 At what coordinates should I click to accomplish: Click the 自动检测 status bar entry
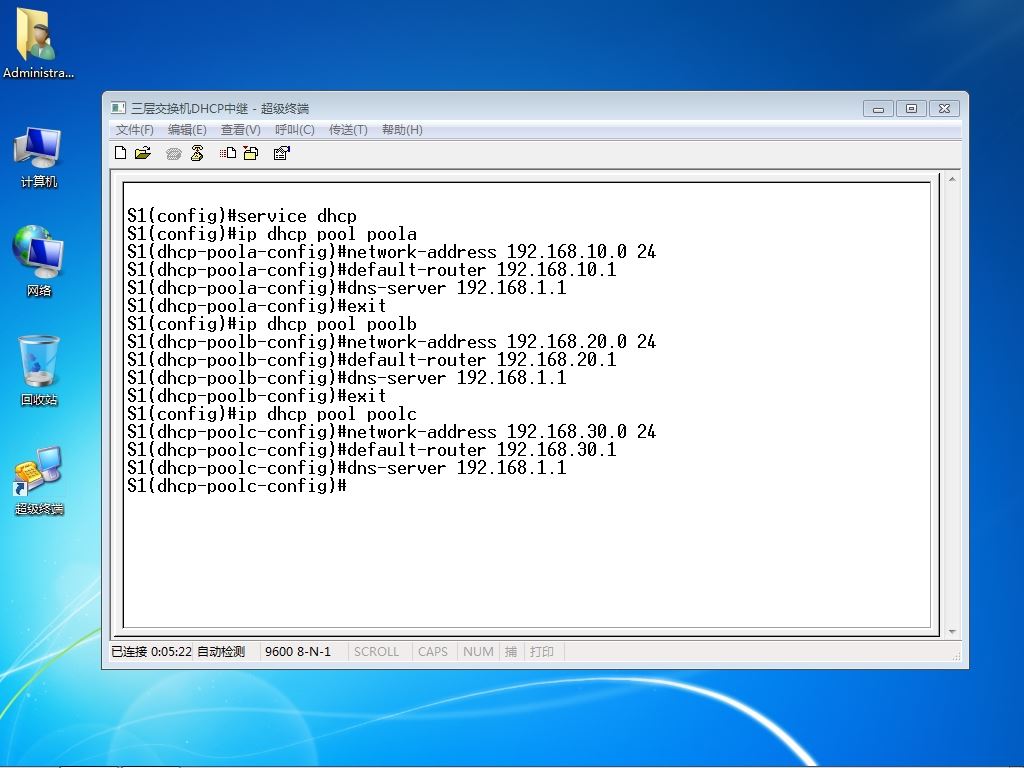(221, 652)
